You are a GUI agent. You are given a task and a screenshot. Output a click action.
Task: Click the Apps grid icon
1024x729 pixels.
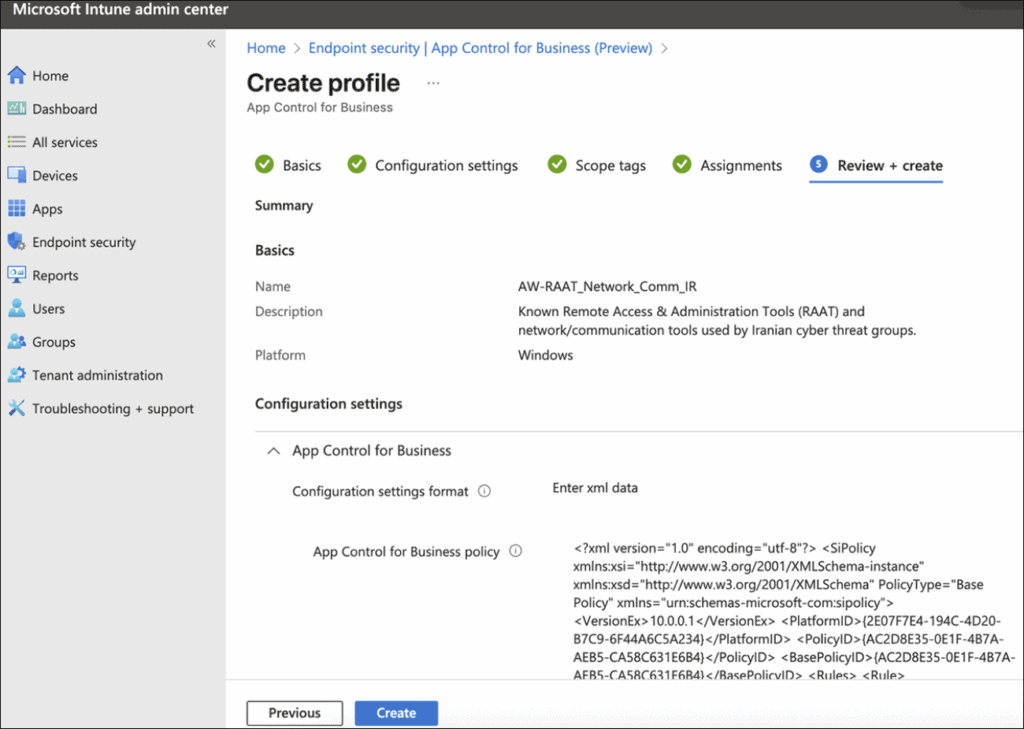tap(17, 208)
